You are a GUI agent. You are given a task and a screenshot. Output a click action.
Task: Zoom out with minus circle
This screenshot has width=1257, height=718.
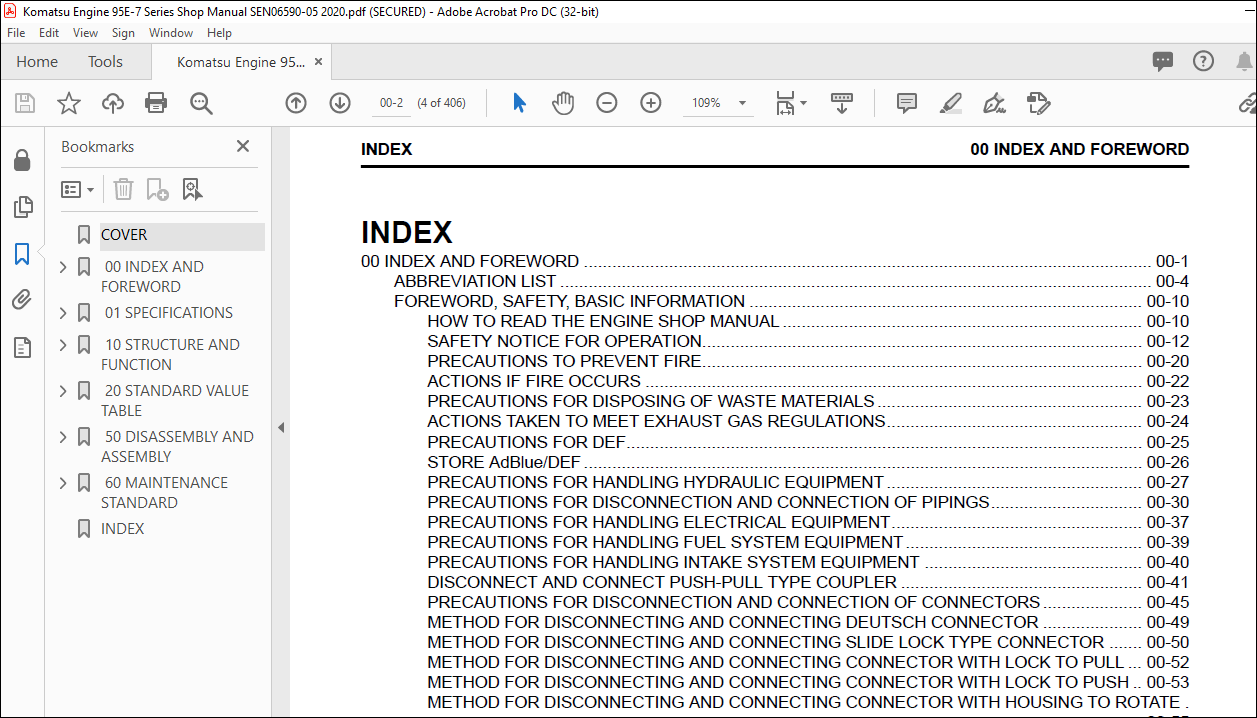tap(607, 103)
